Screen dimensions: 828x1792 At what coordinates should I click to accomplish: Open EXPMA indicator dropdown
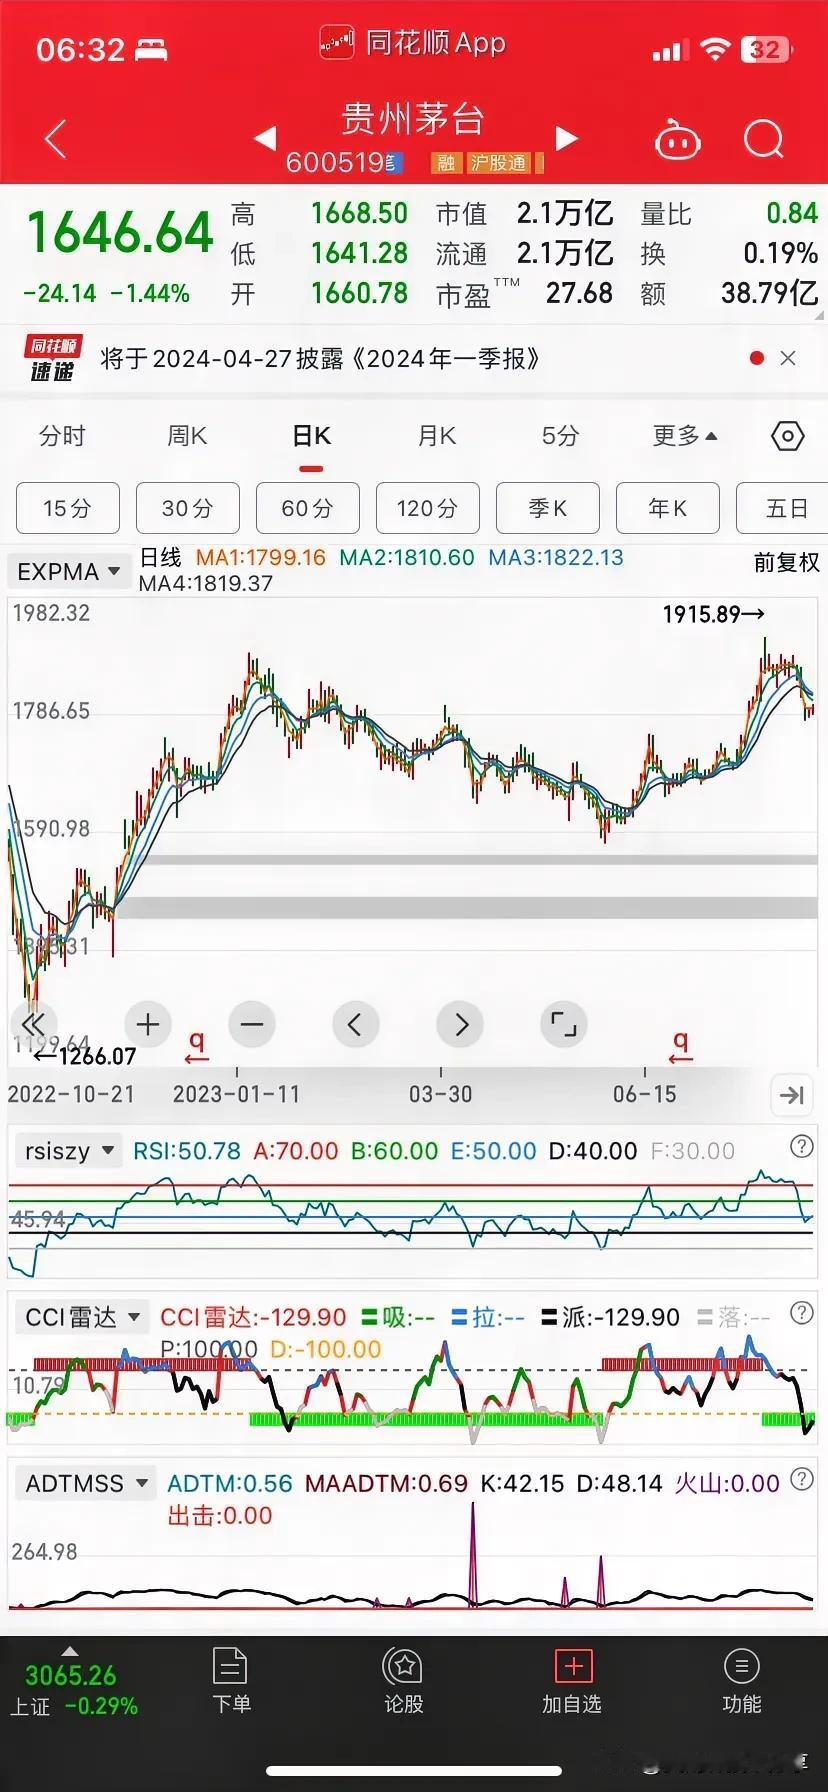click(x=69, y=572)
